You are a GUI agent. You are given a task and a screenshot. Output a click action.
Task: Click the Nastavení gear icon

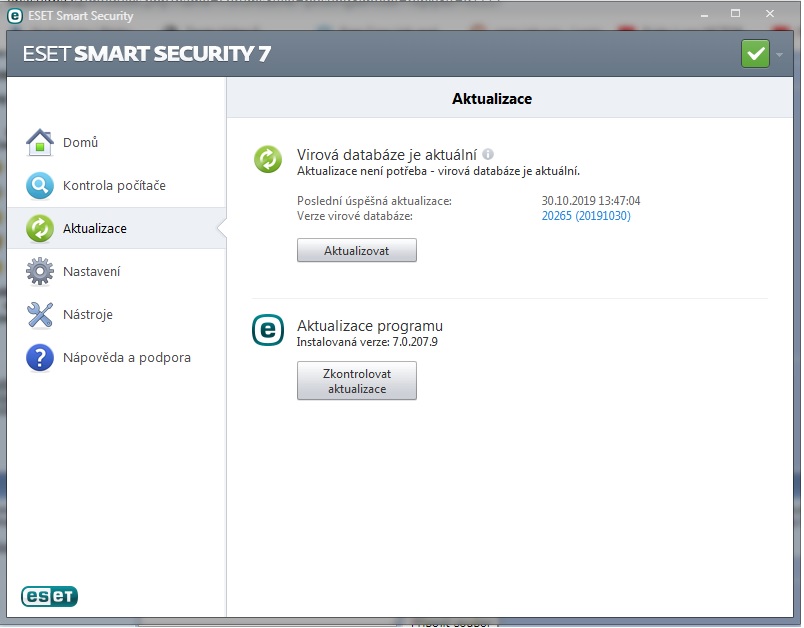(39, 272)
